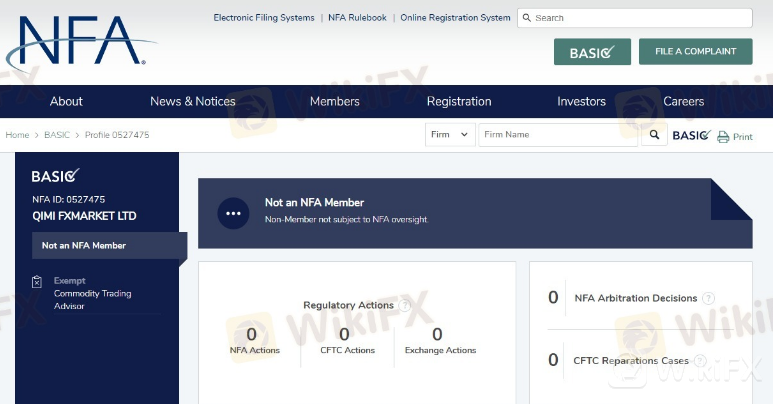Open the Firm search type dropdown

click(x=450, y=134)
